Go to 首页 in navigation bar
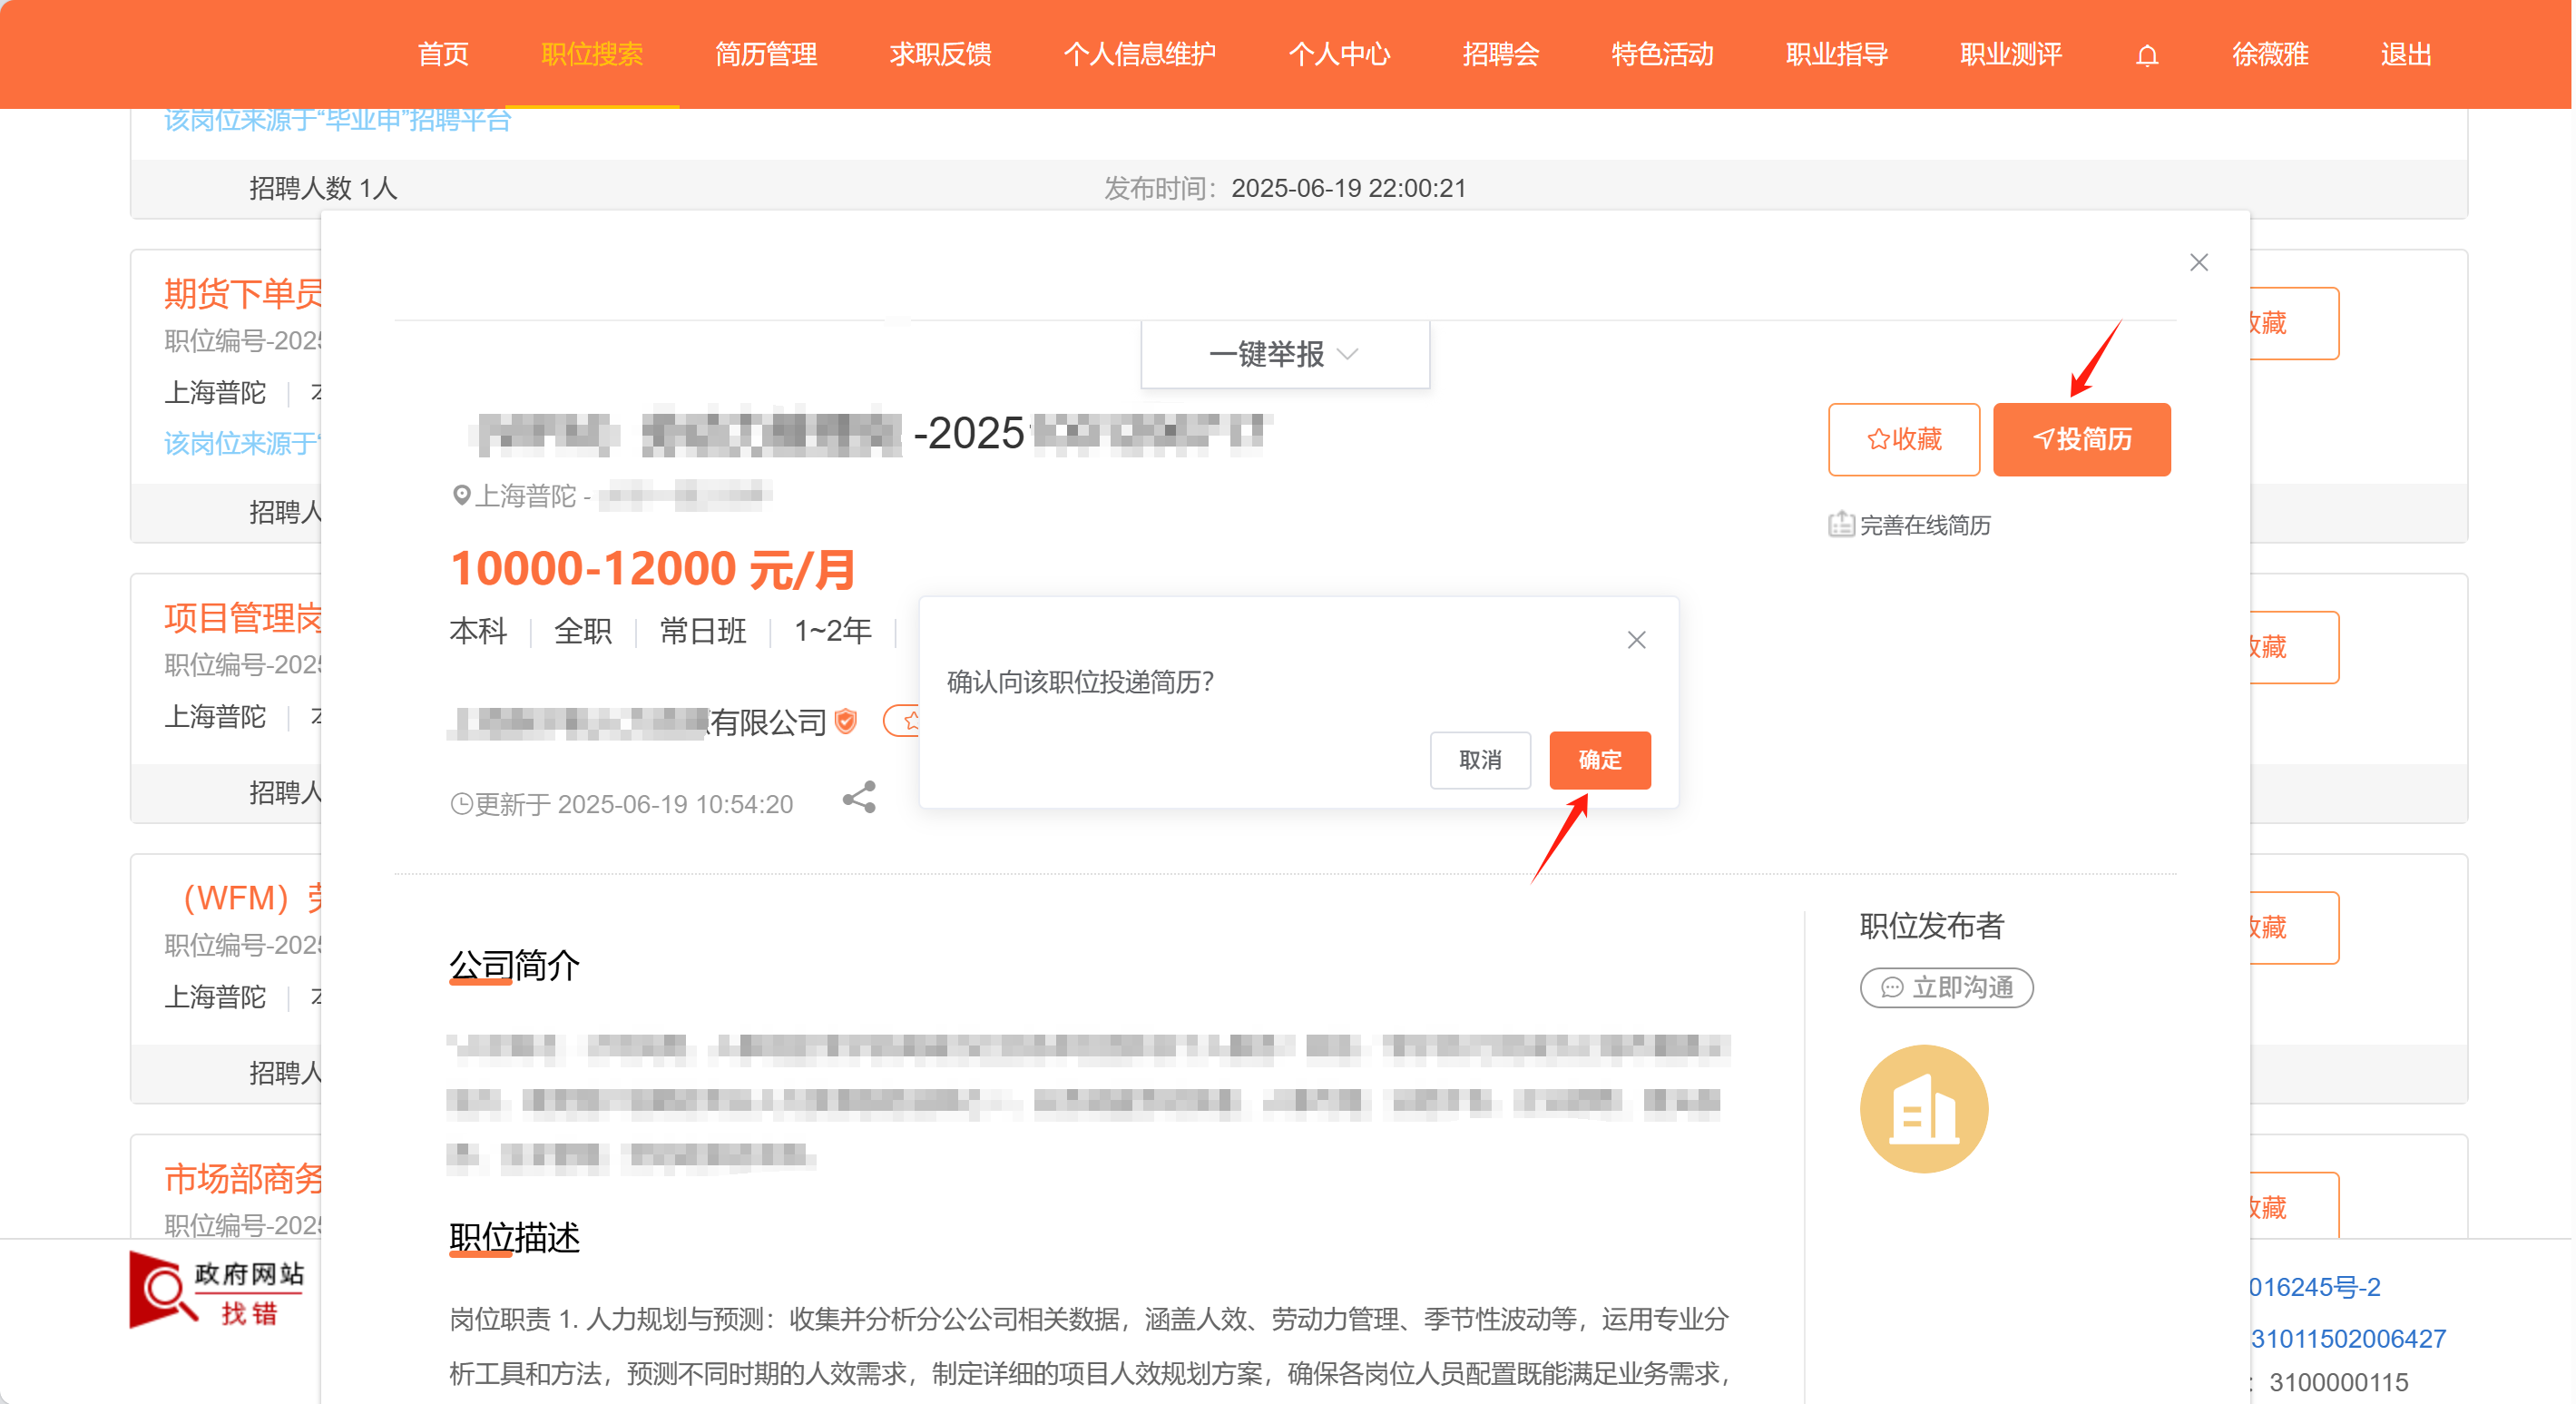The height and width of the screenshot is (1404, 2576). coord(442,55)
